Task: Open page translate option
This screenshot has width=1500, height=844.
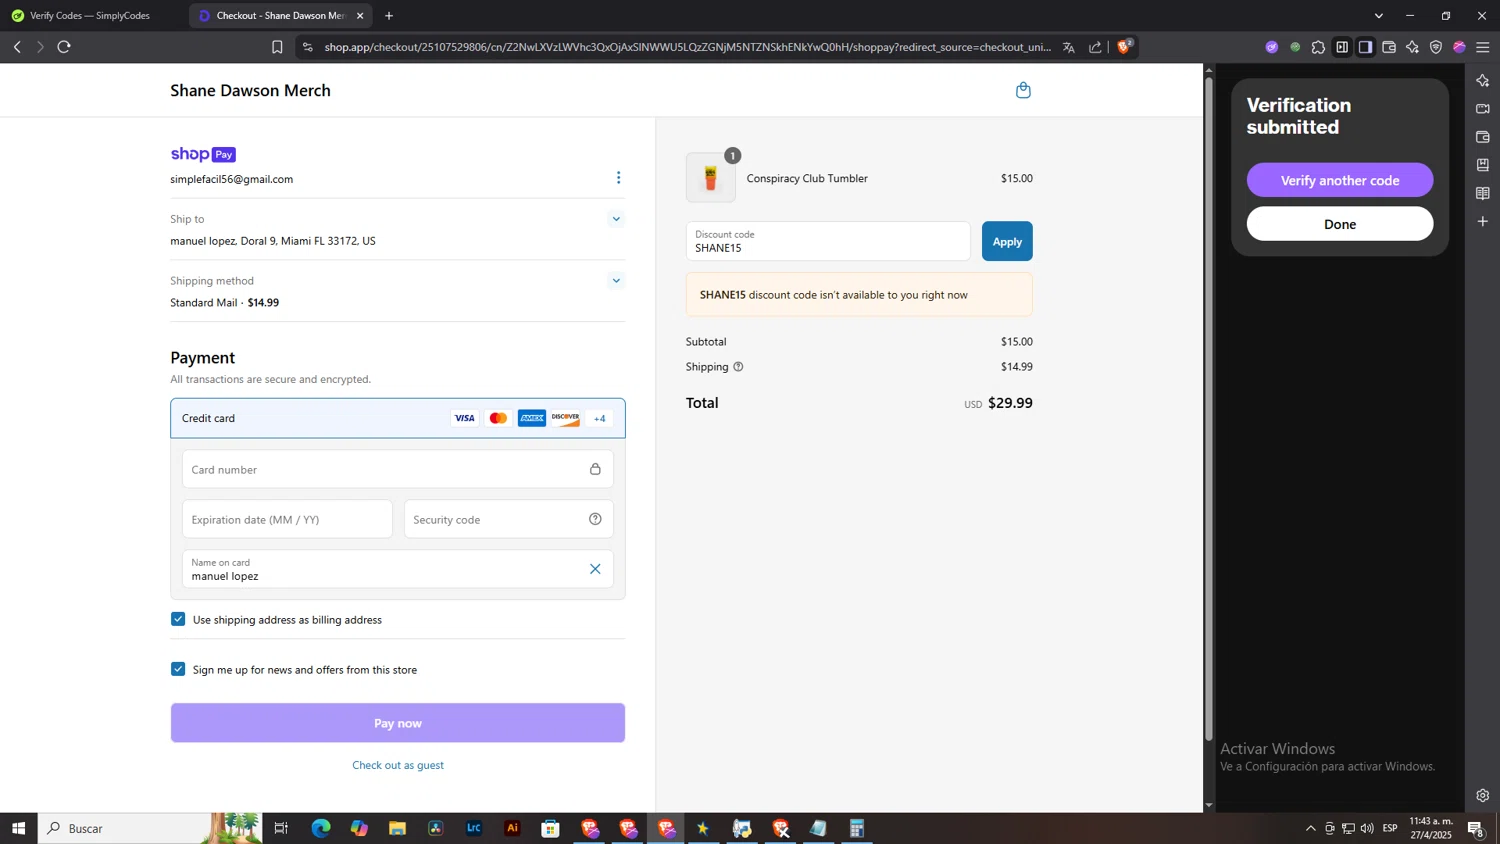Action: 1069,47
